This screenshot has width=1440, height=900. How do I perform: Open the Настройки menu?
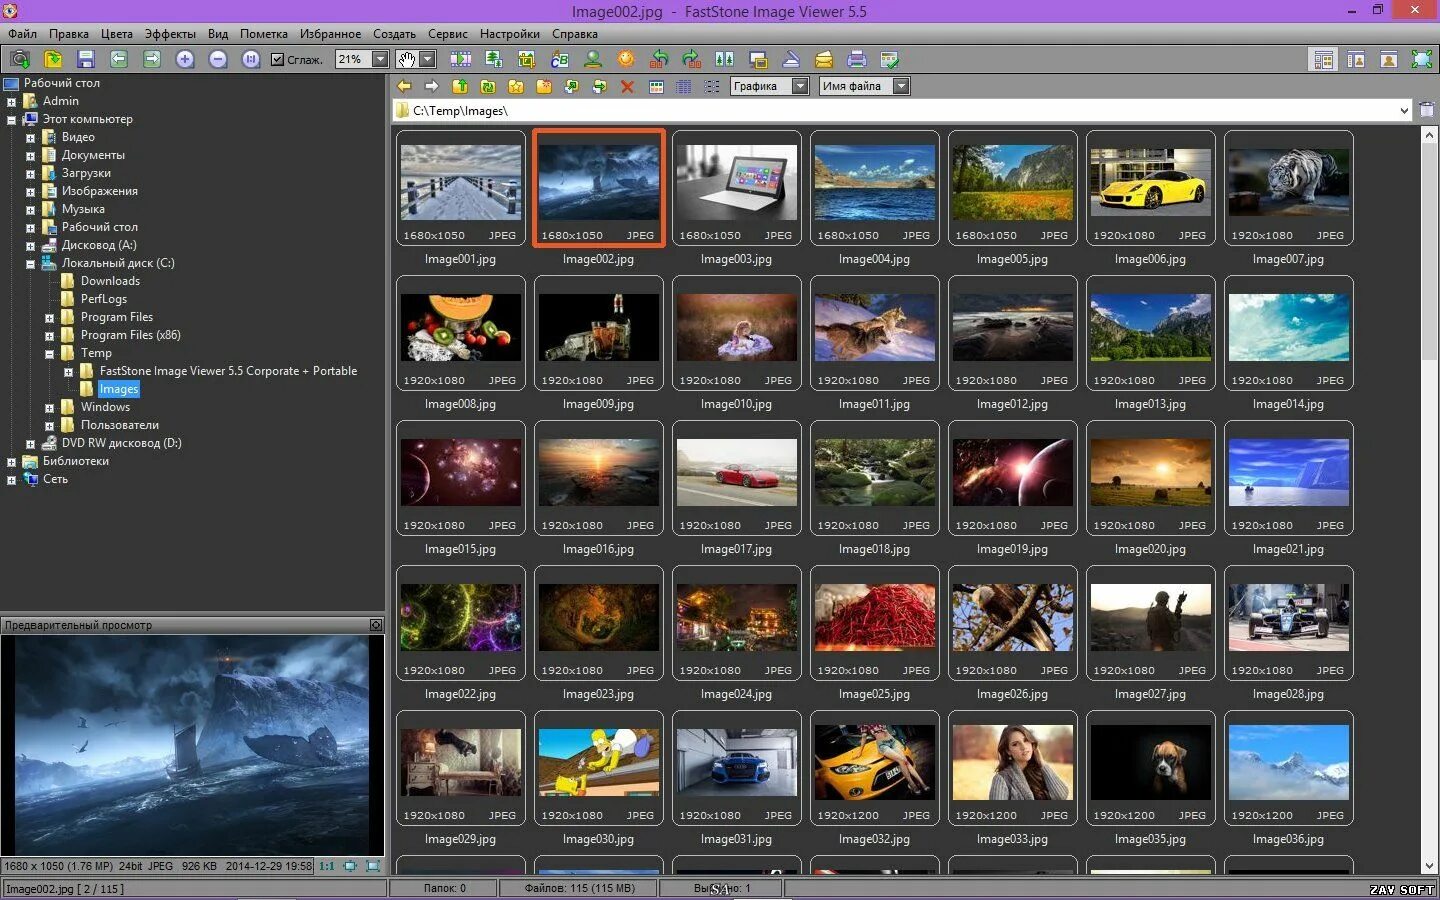[509, 34]
